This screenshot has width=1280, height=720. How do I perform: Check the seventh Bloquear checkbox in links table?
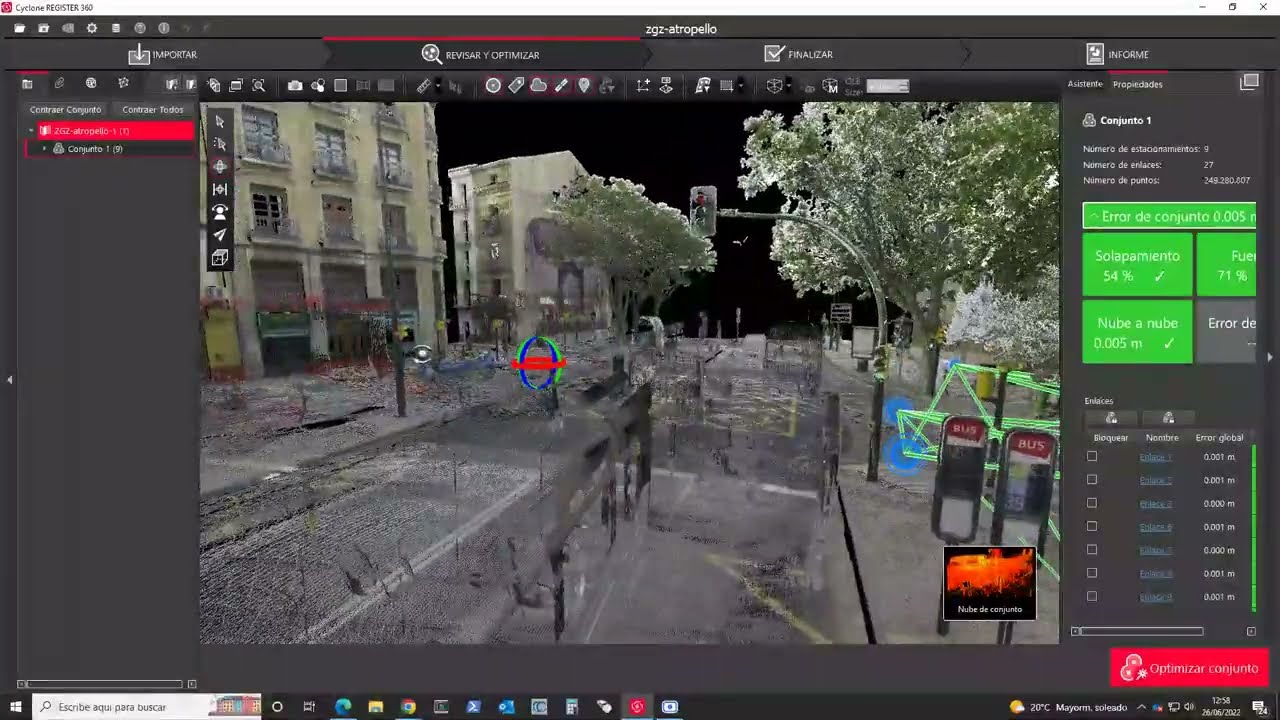click(1092, 596)
